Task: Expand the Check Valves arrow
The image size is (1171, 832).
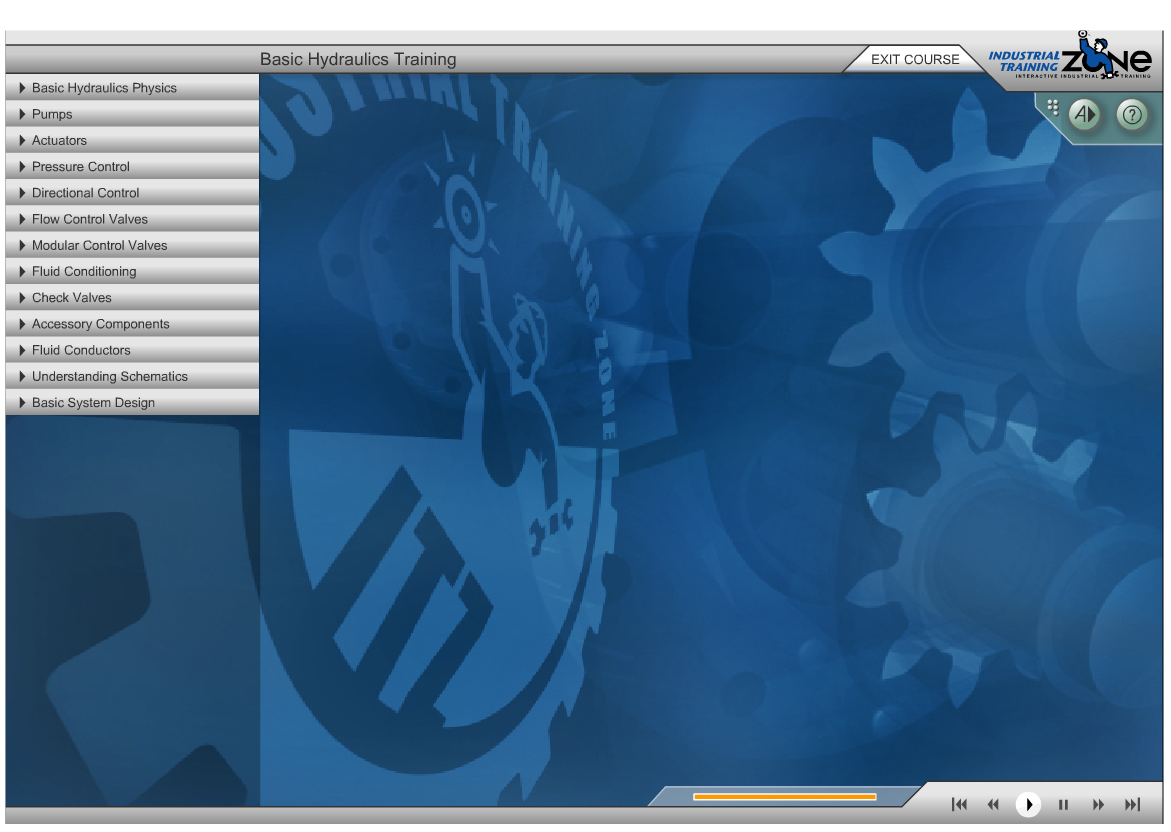Action: pos(22,297)
